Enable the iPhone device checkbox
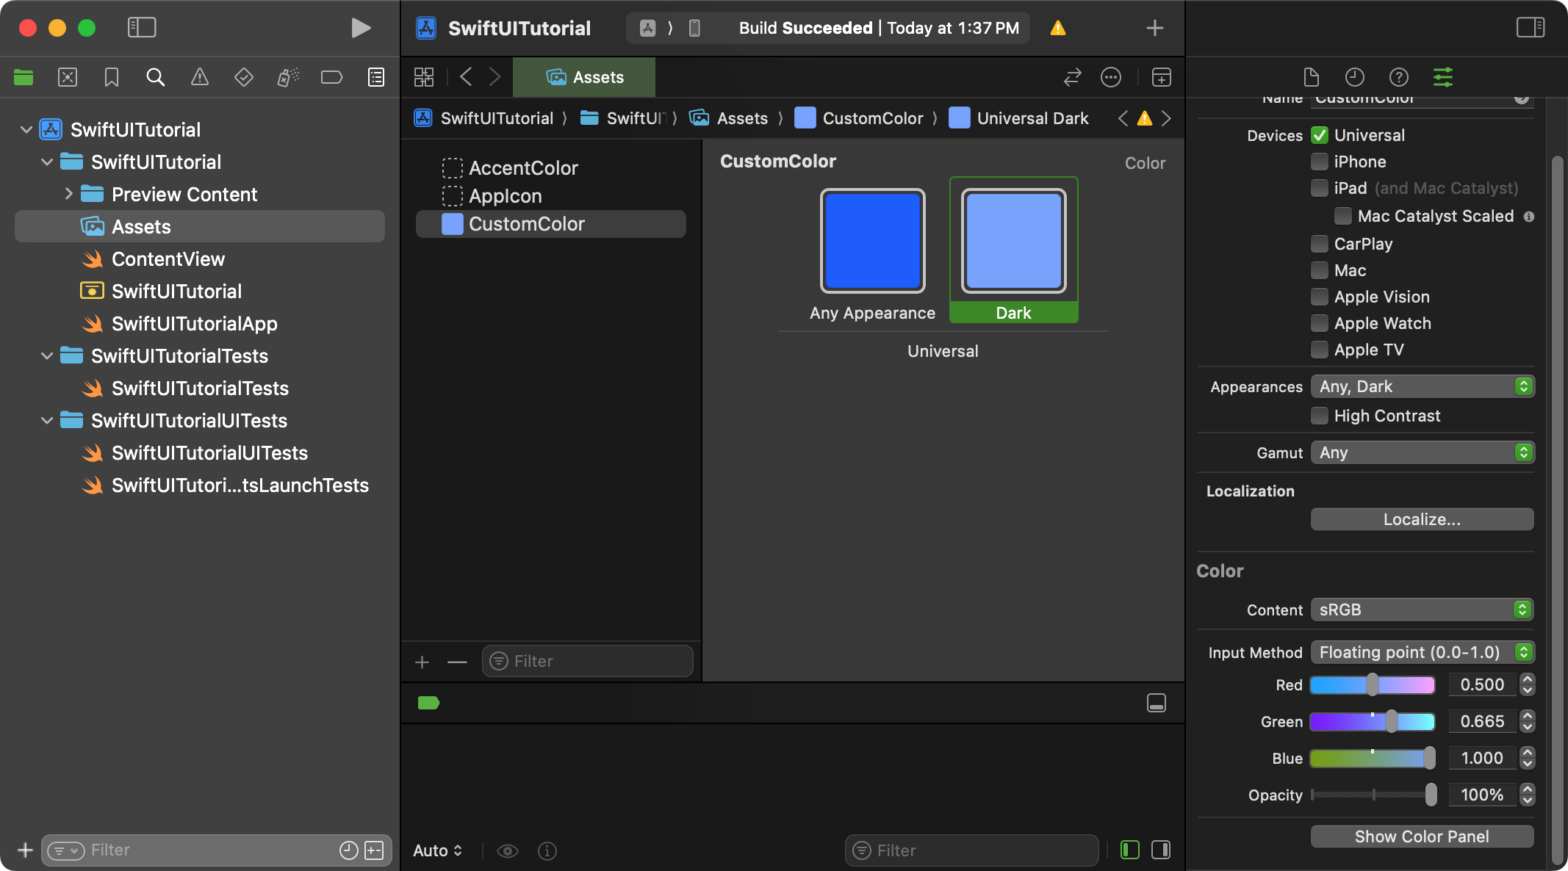Viewport: 1568px width, 871px height. click(x=1320, y=161)
